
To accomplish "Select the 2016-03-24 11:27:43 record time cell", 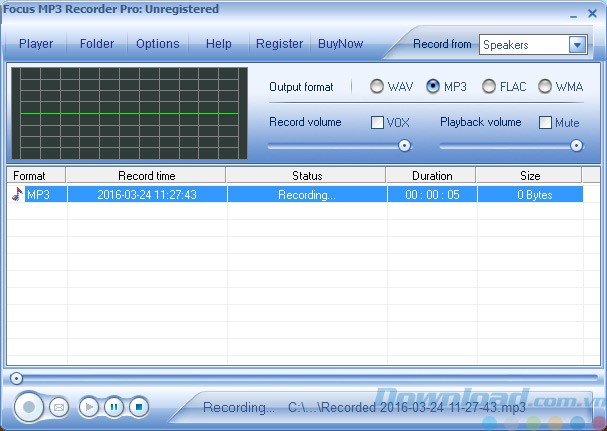I will [147, 194].
